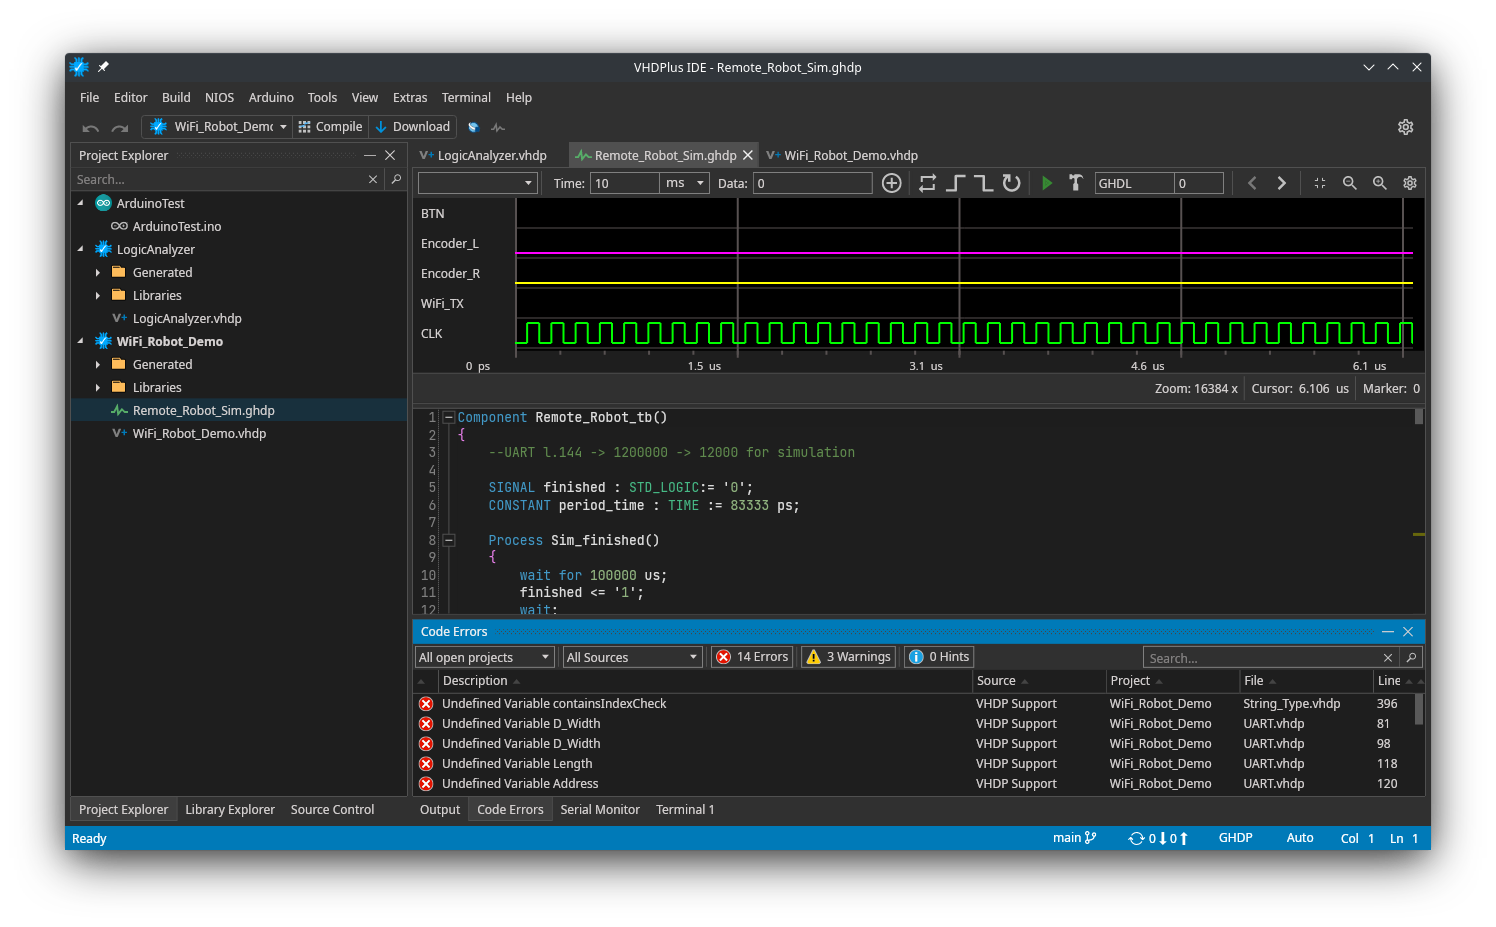
Task: Switch to the LogicAnalyzer.vhdp tab
Action: [x=483, y=155]
